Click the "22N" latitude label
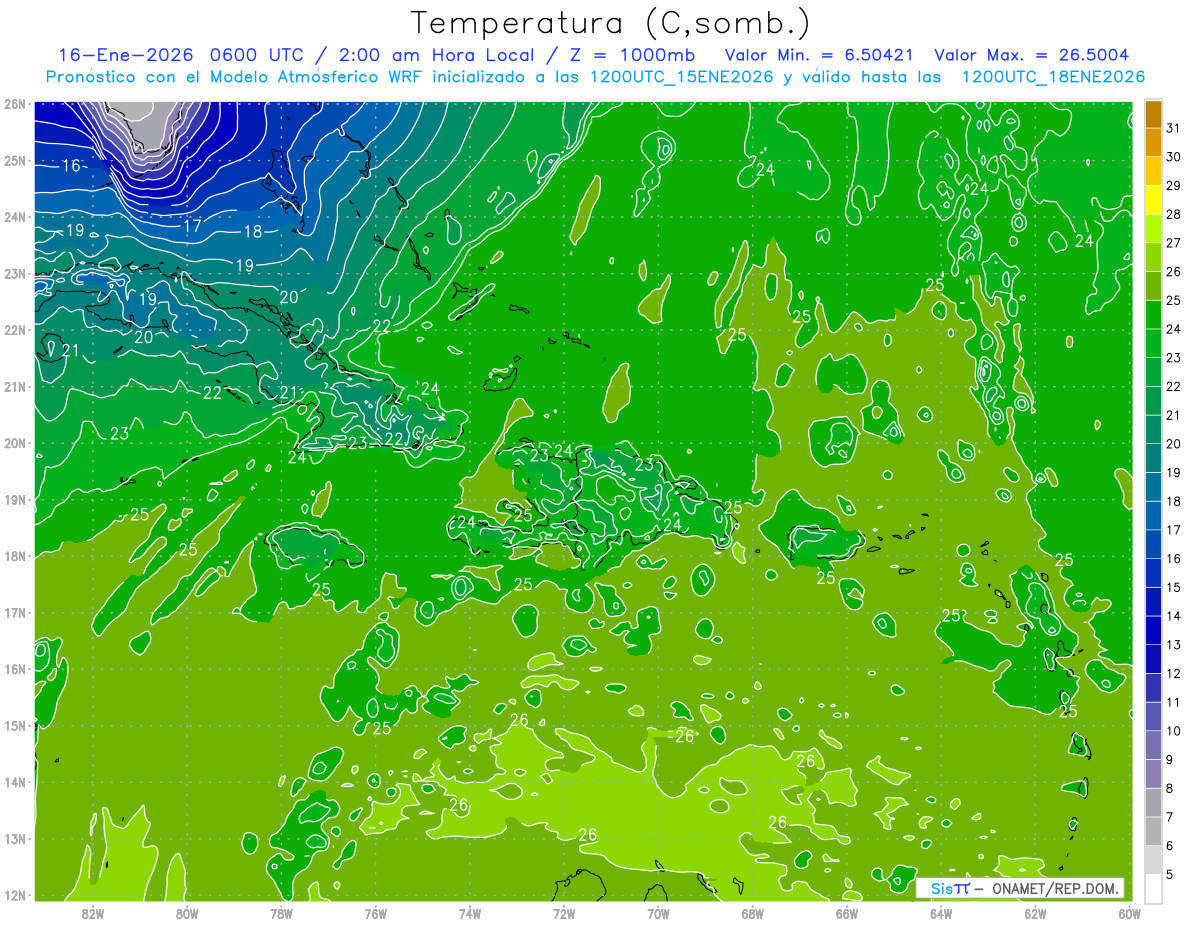Screen dimensions: 1200x927 (14, 330)
